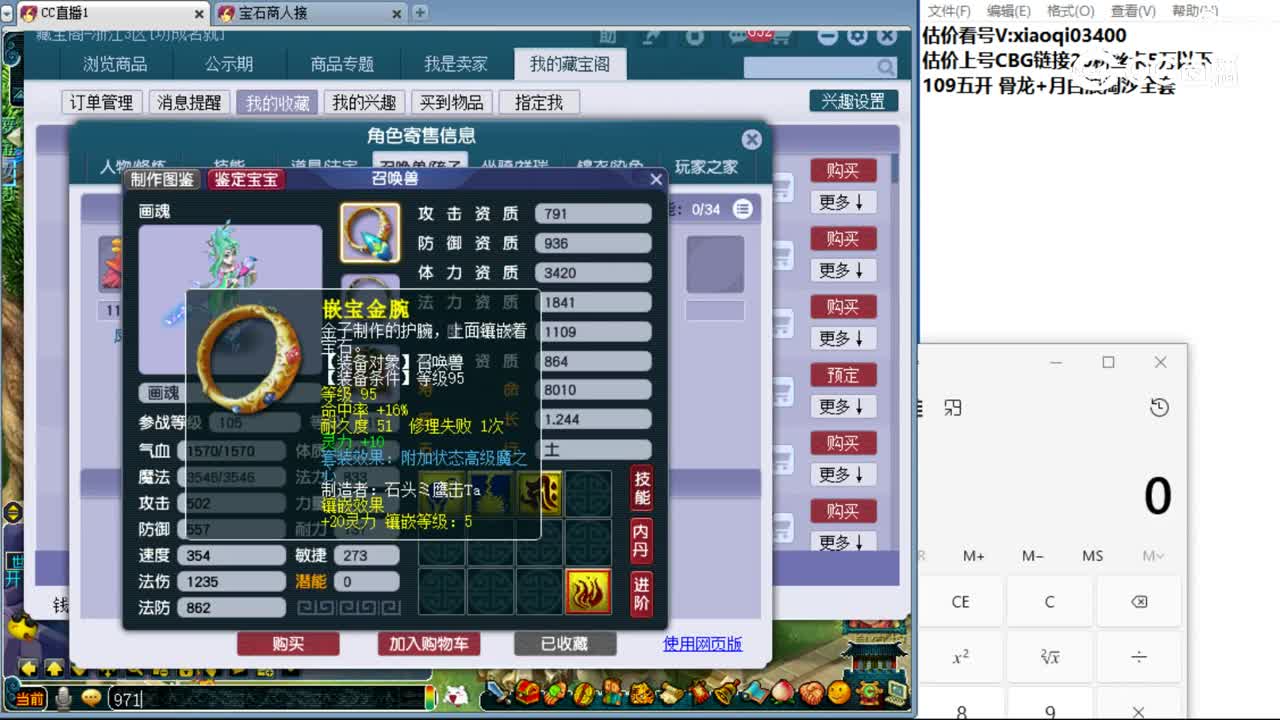Click the chat input field showing 971
The height and width of the screenshot is (720, 1280).
[x=265, y=699]
